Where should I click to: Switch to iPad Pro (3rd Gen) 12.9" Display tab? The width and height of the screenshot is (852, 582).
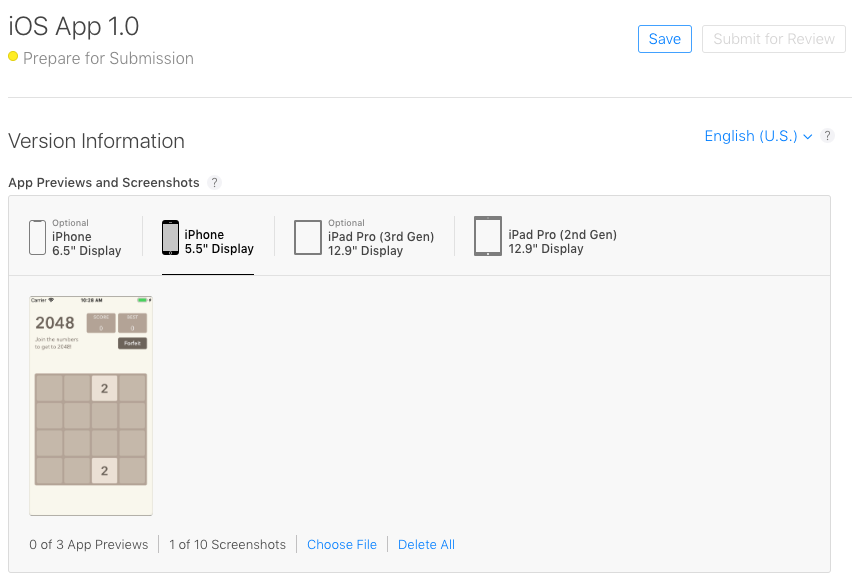tap(364, 237)
